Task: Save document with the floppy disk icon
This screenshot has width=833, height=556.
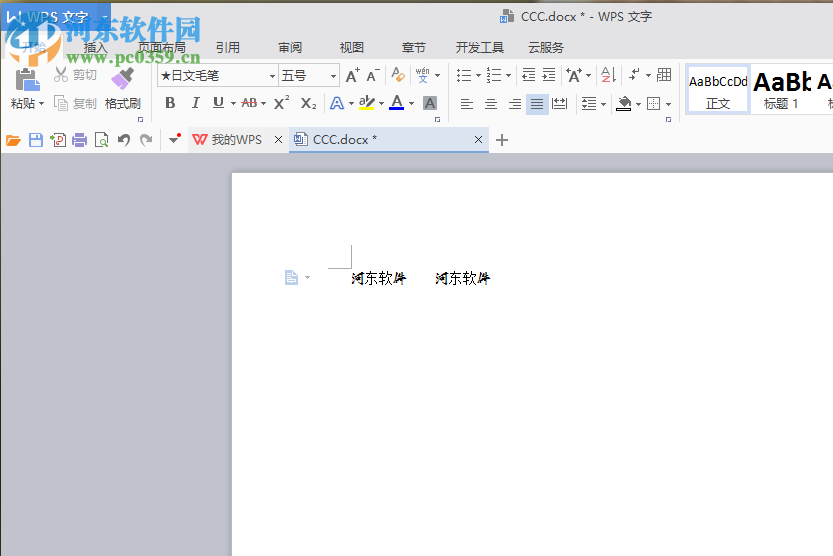Action: click(36, 140)
